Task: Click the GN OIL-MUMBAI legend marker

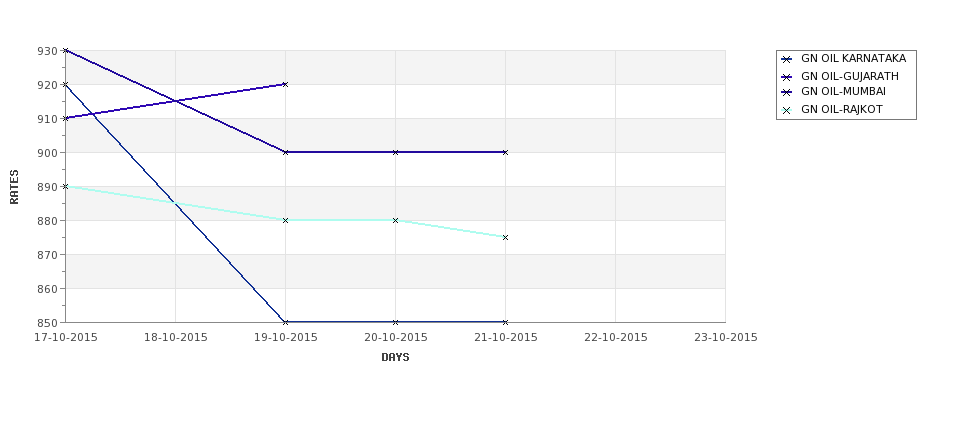Action: click(787, 93)
